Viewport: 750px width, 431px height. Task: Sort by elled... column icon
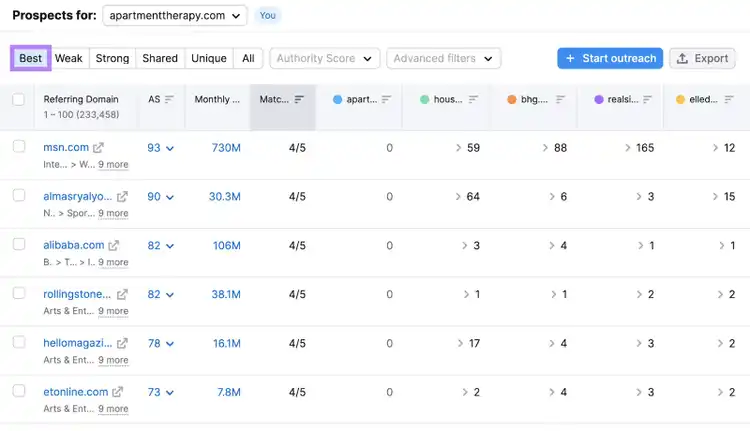(729, 99)
